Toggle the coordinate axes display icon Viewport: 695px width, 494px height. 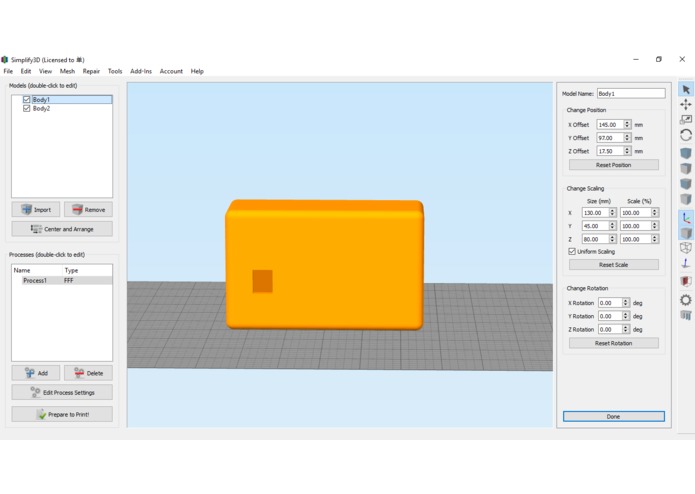(x=686, y=218)
